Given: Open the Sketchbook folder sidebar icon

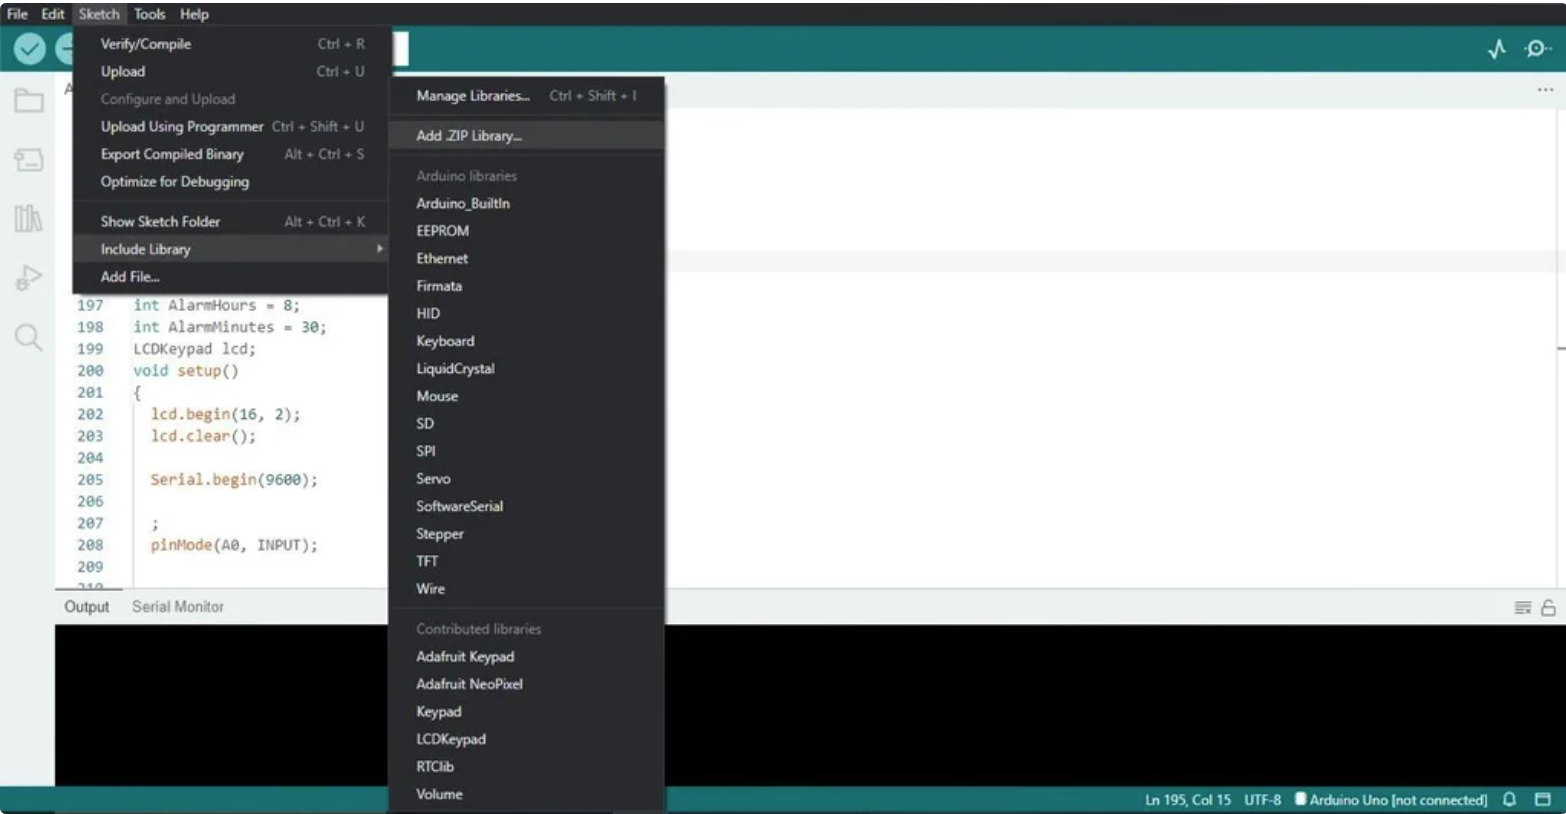Looking at the screenshot, I should (x=28, y=100).
